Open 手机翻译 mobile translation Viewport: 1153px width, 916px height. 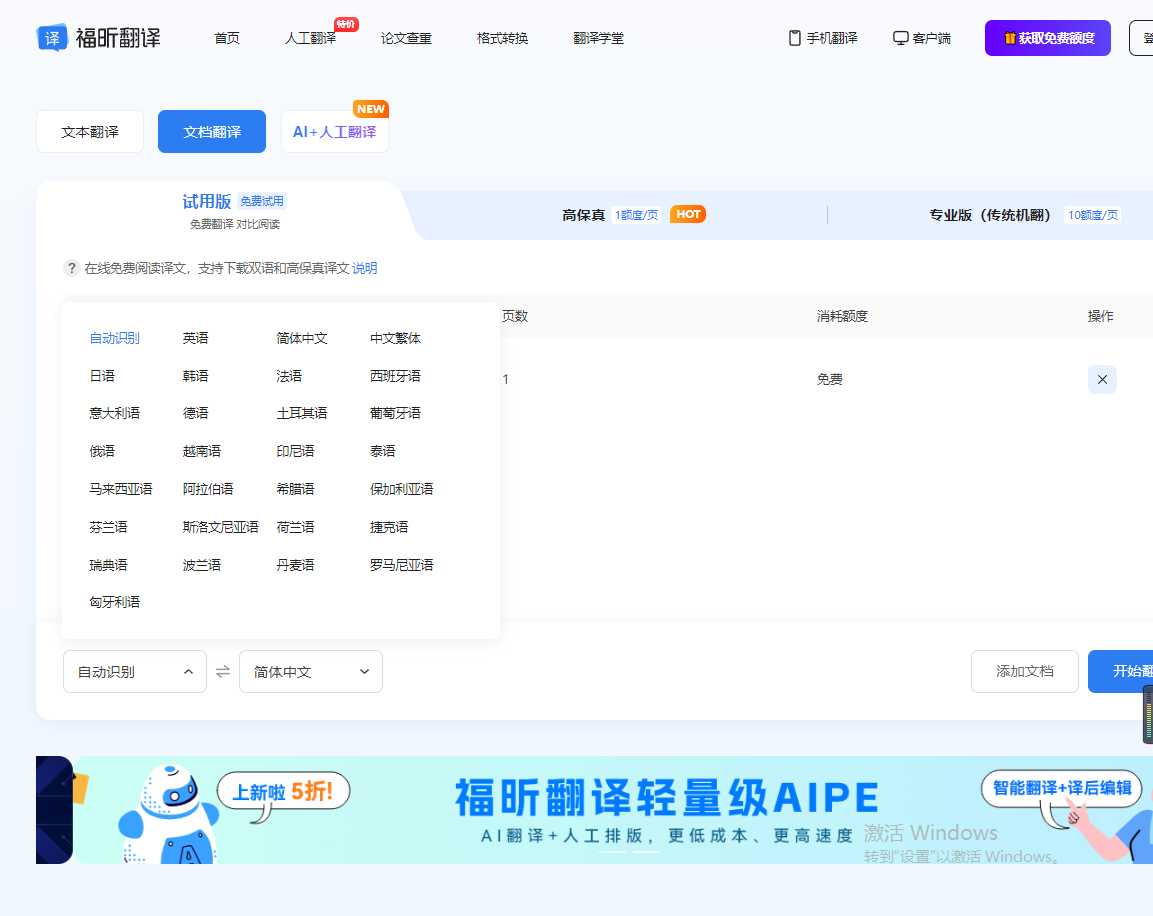(x=823, y=38)
